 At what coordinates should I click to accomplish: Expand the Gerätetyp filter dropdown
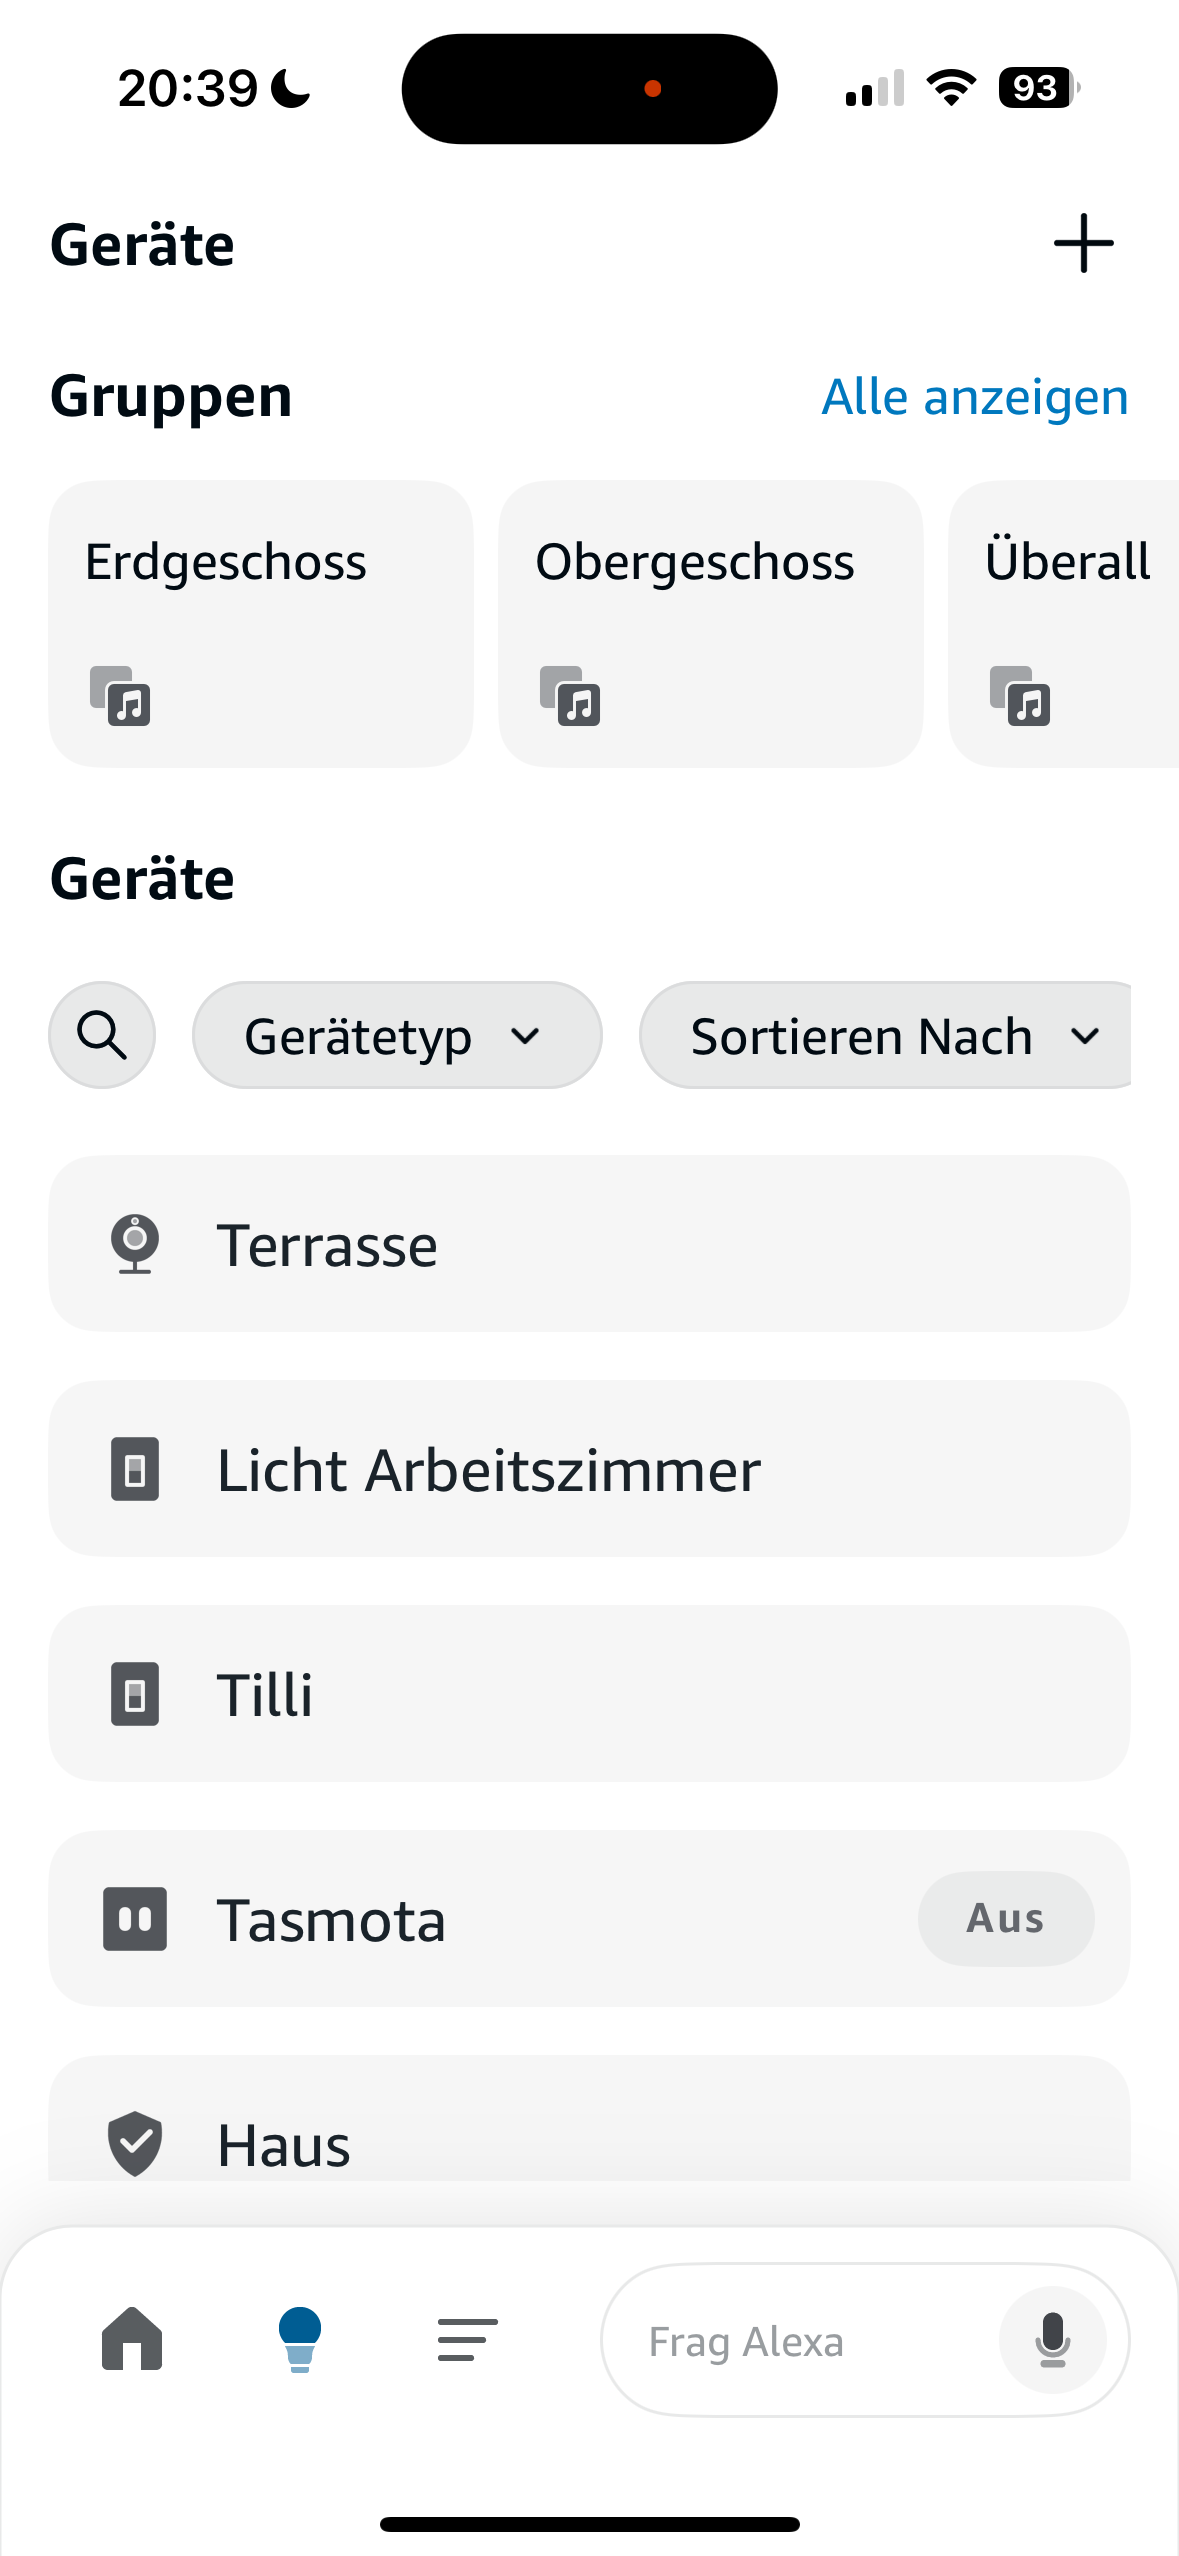(396, 1035)
